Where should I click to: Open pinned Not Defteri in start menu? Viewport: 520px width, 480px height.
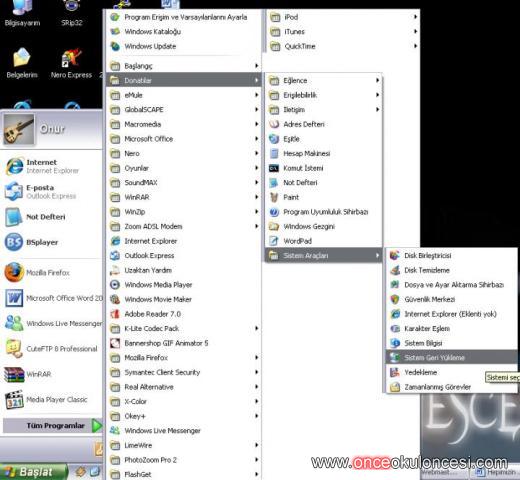tap(52, 217)
